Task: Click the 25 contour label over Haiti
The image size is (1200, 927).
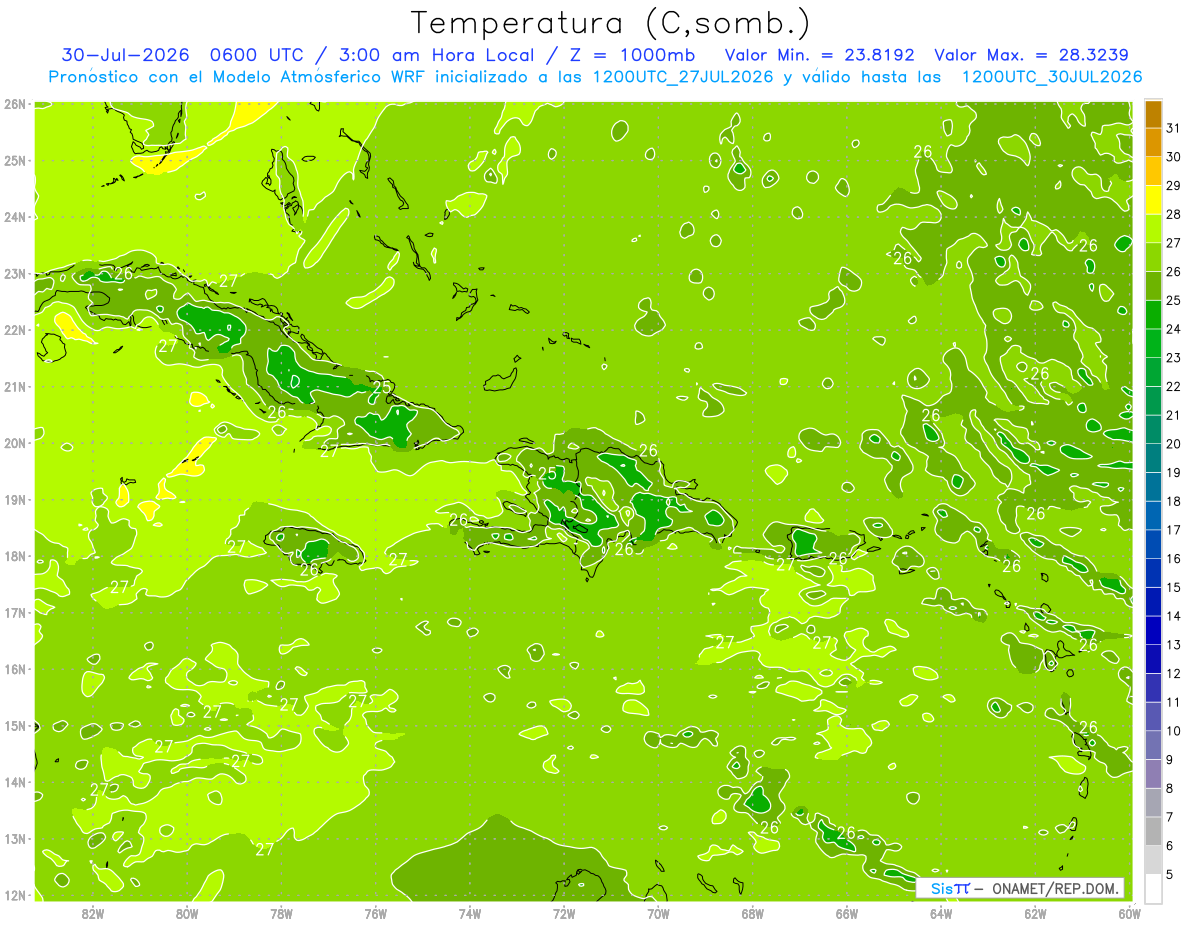Action: 547,473
